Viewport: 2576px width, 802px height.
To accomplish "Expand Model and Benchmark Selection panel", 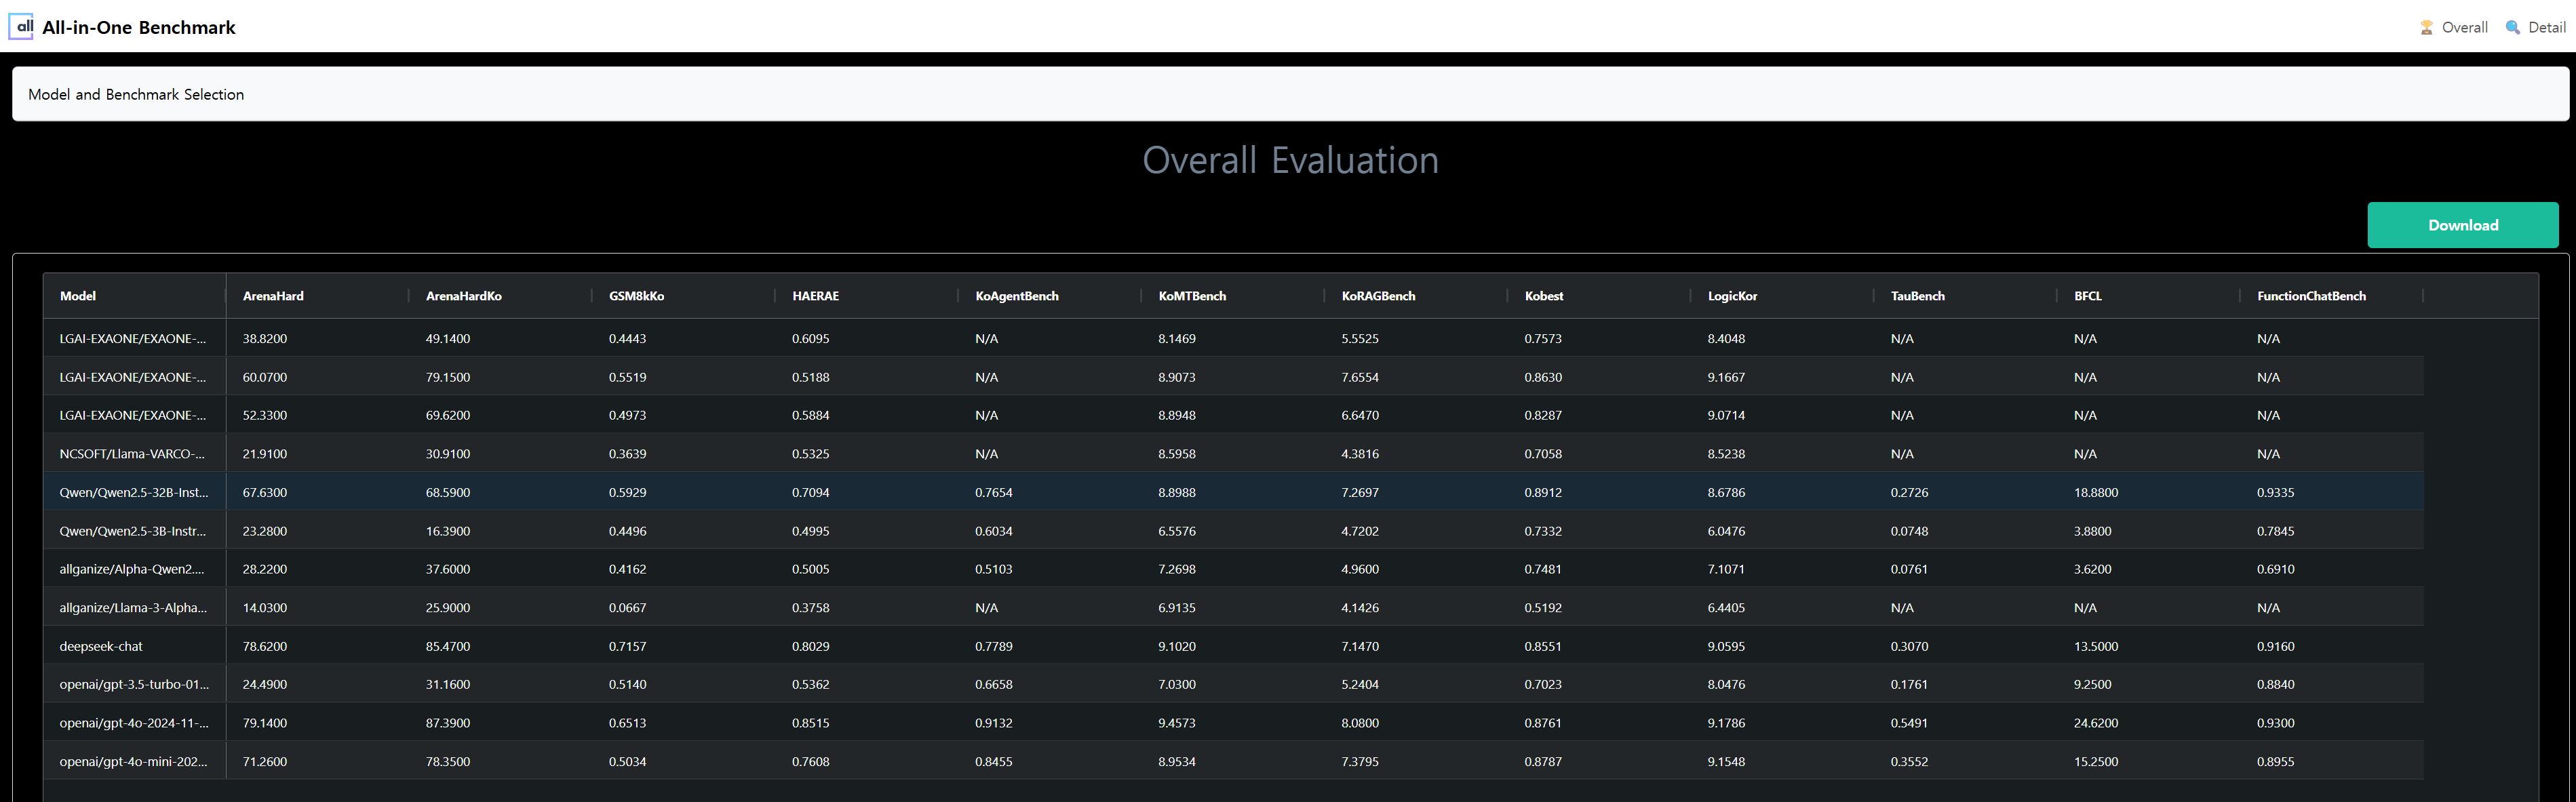I will point(136,94).
